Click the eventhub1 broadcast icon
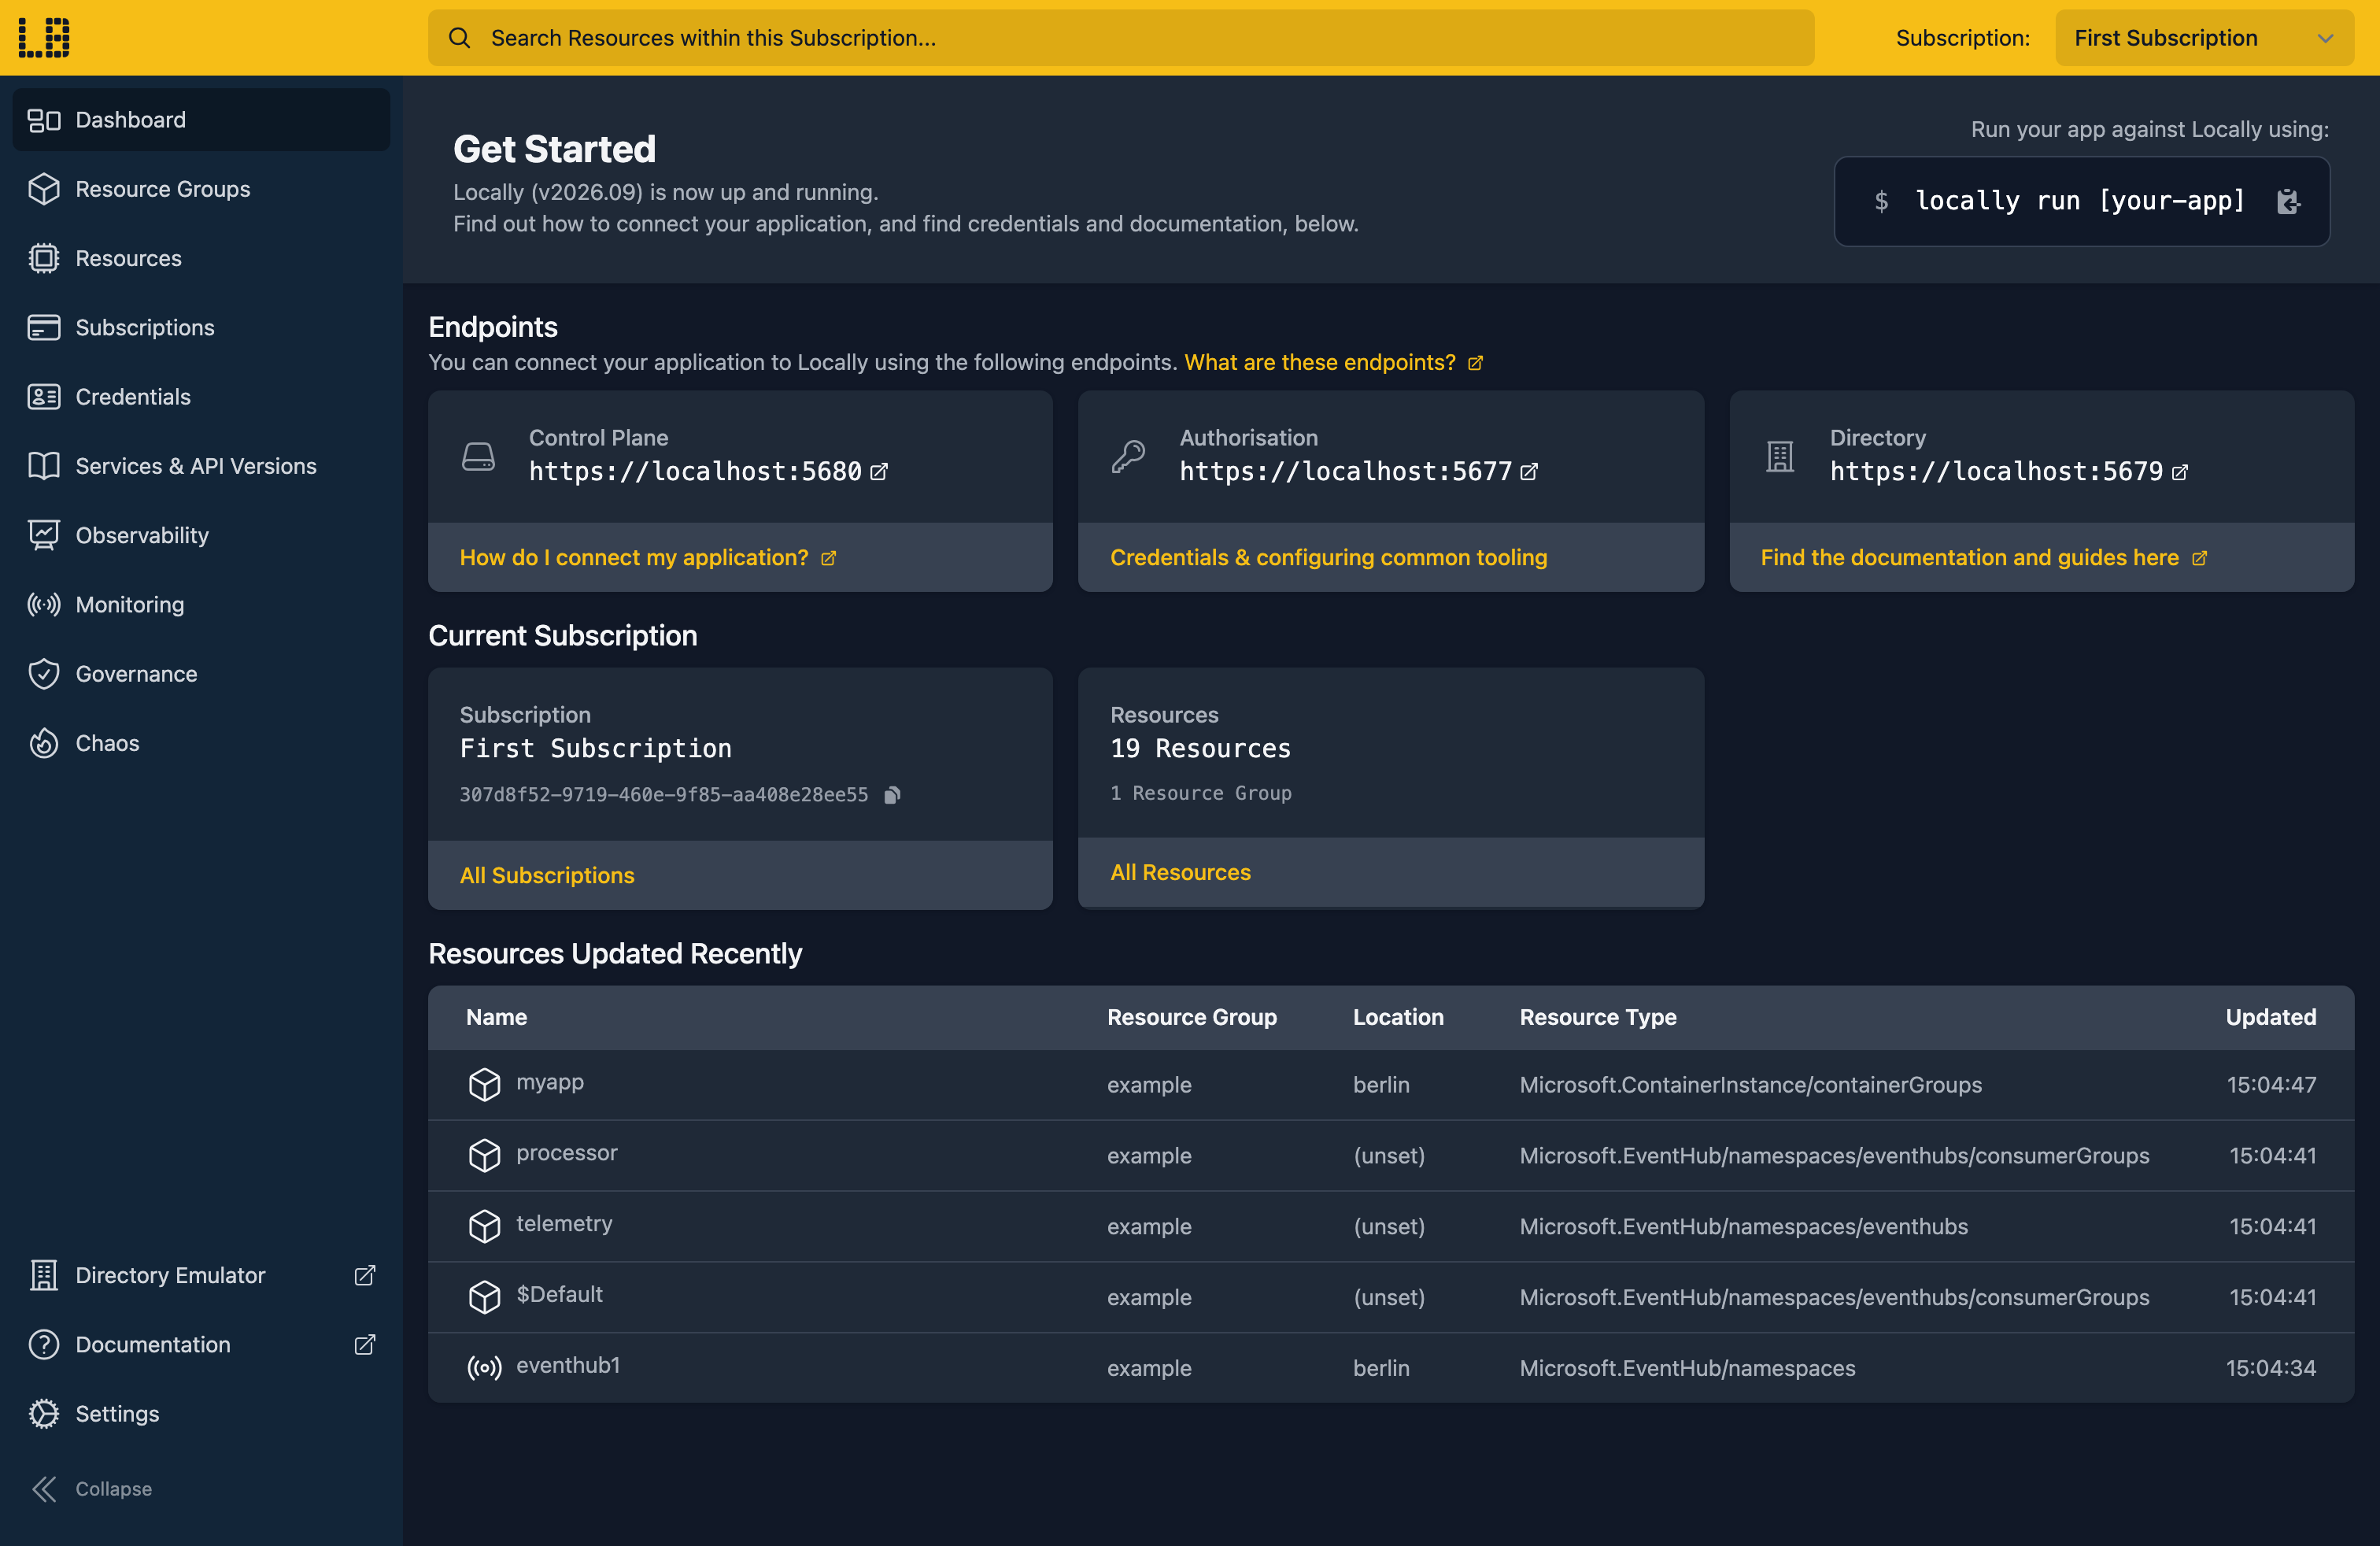The image size is (2380, 1546). (x=484, y=1367)
